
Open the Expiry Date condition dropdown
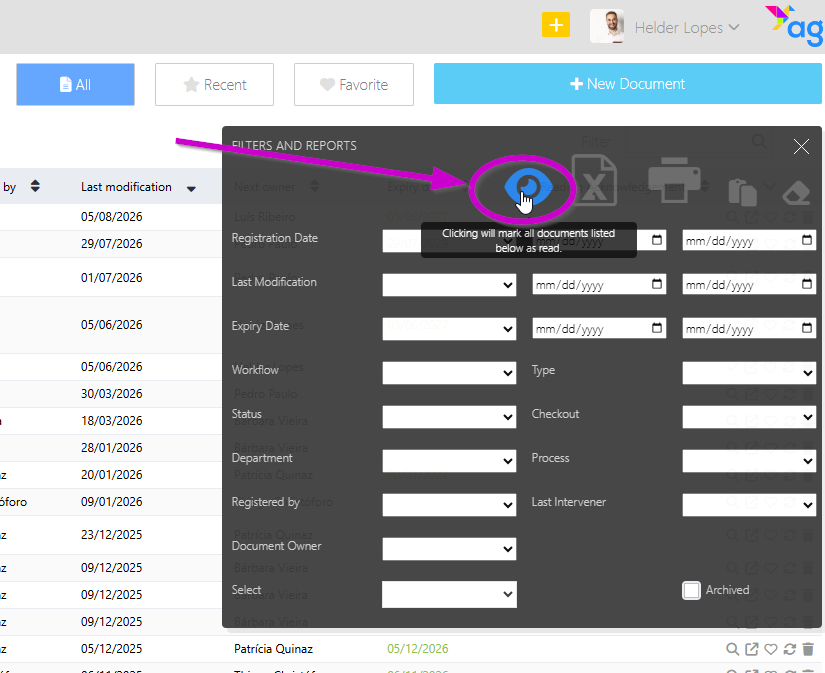[x=449, y=329]
